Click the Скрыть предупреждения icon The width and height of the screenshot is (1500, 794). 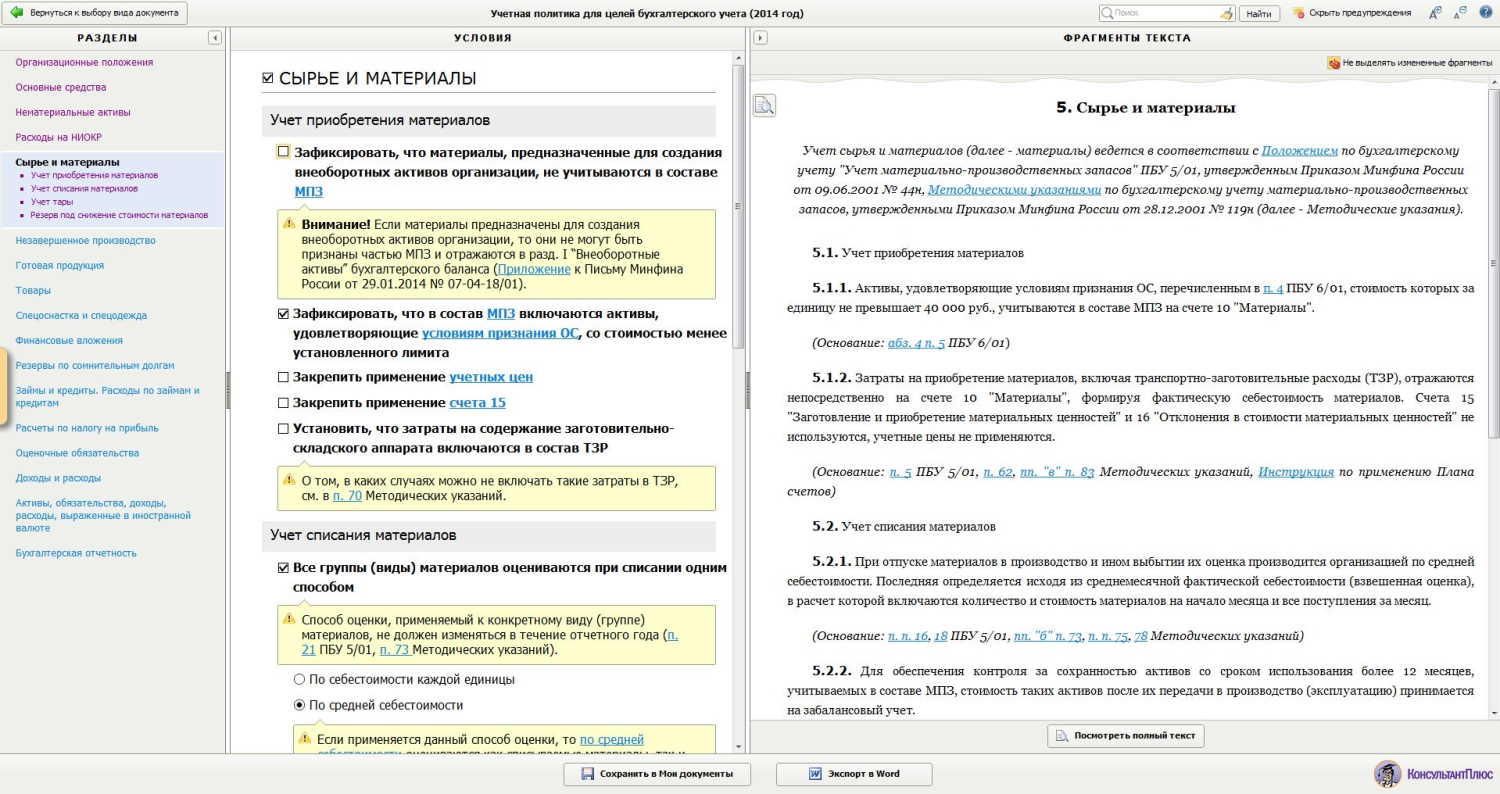[1298, 13]
